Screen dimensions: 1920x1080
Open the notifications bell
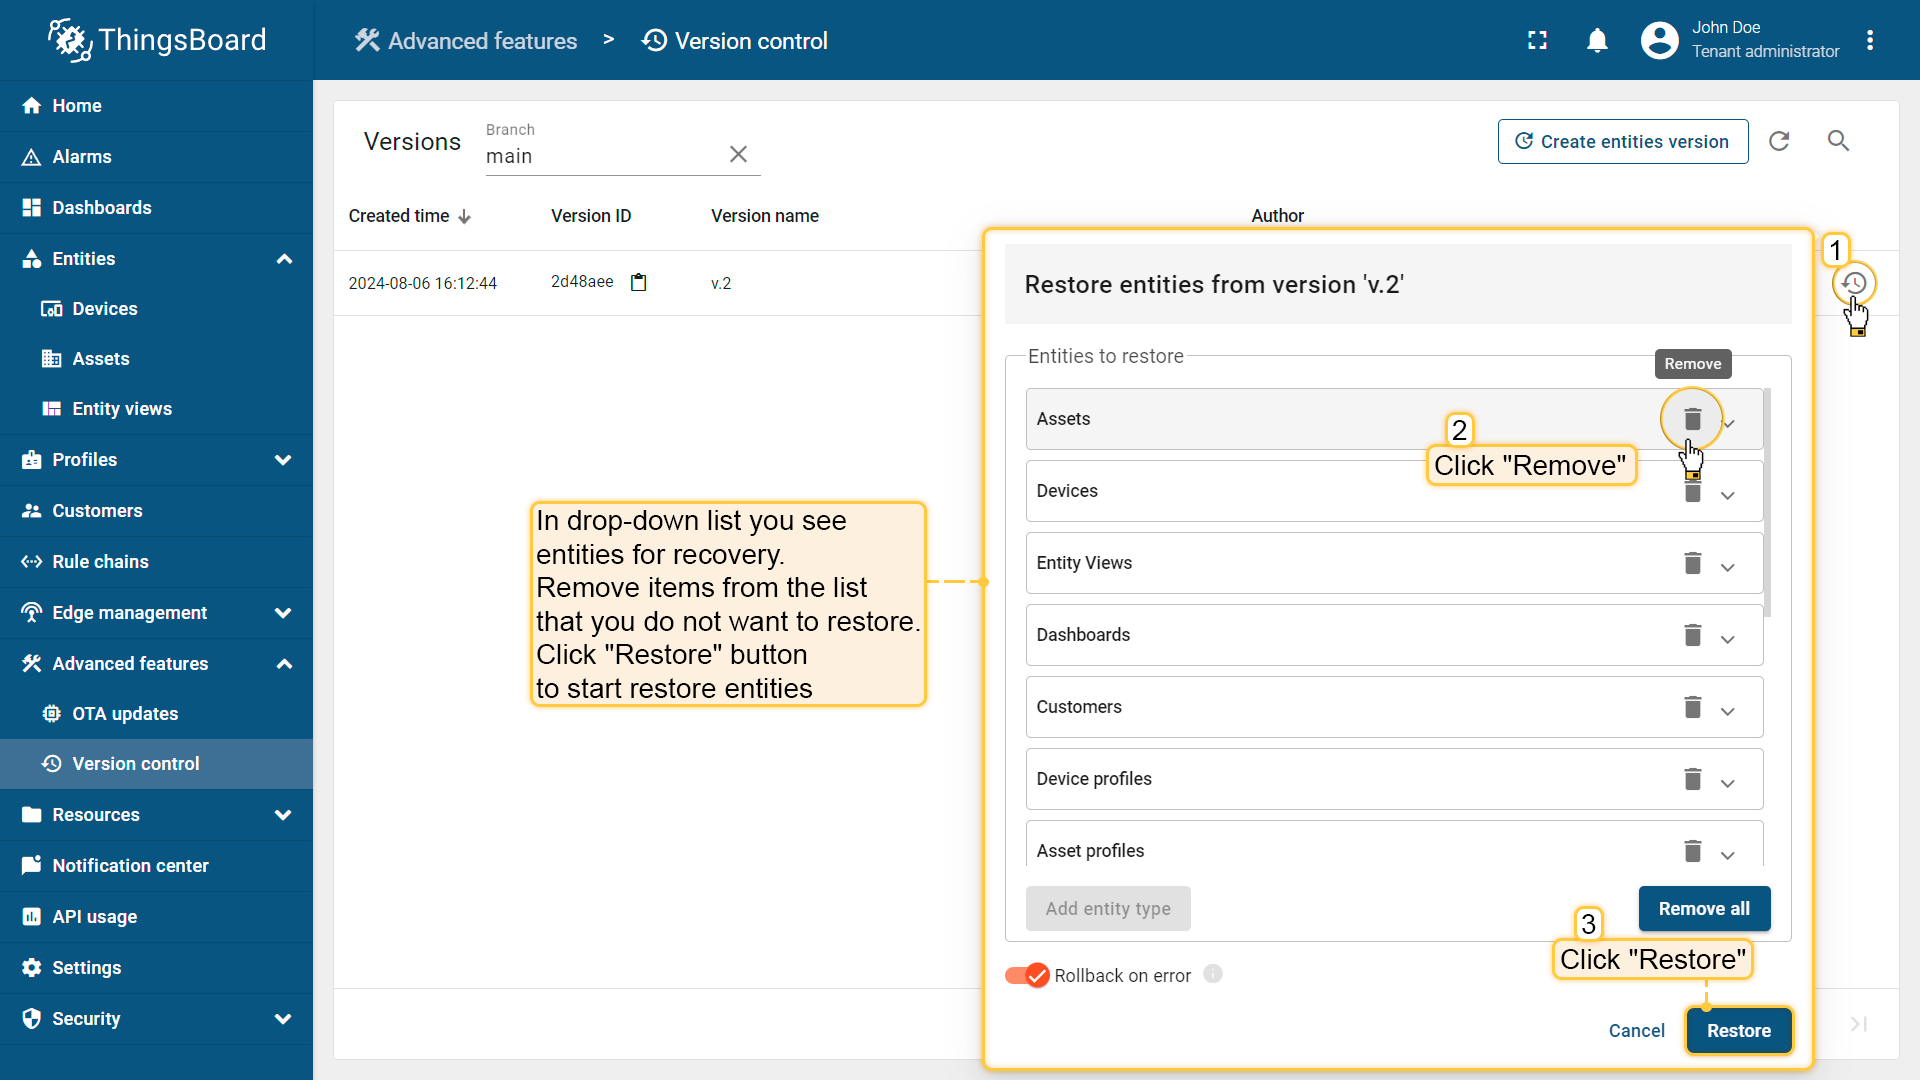pos(1597,40)
